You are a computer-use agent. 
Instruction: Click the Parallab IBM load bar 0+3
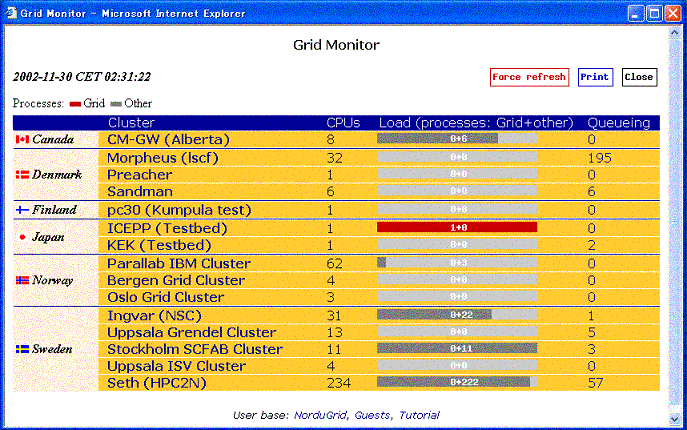click(x=457, y=263)
